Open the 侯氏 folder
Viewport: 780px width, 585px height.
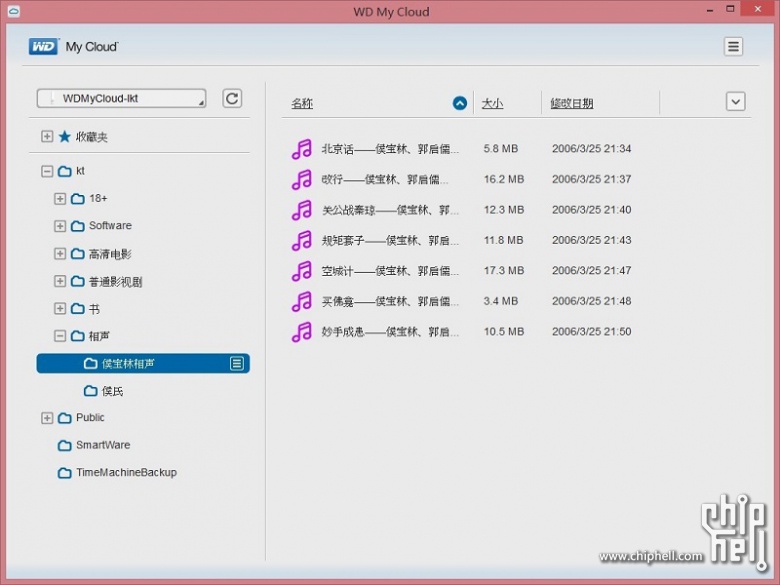(112, 391)
